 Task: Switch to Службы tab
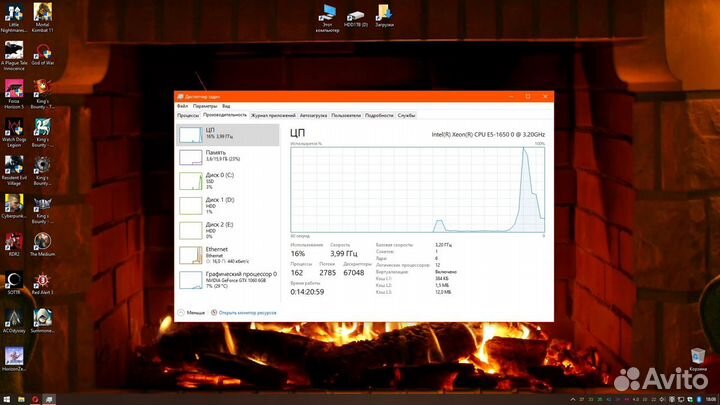(406, 115)
